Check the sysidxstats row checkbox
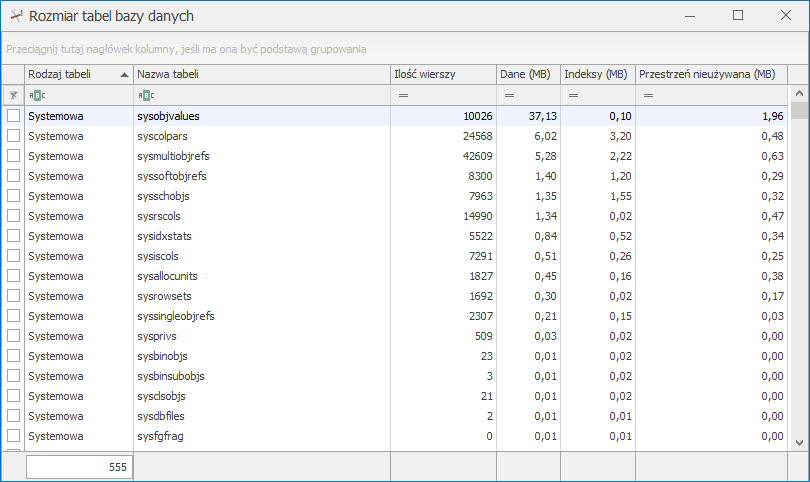The image size is (810, 482). point(13,236)
